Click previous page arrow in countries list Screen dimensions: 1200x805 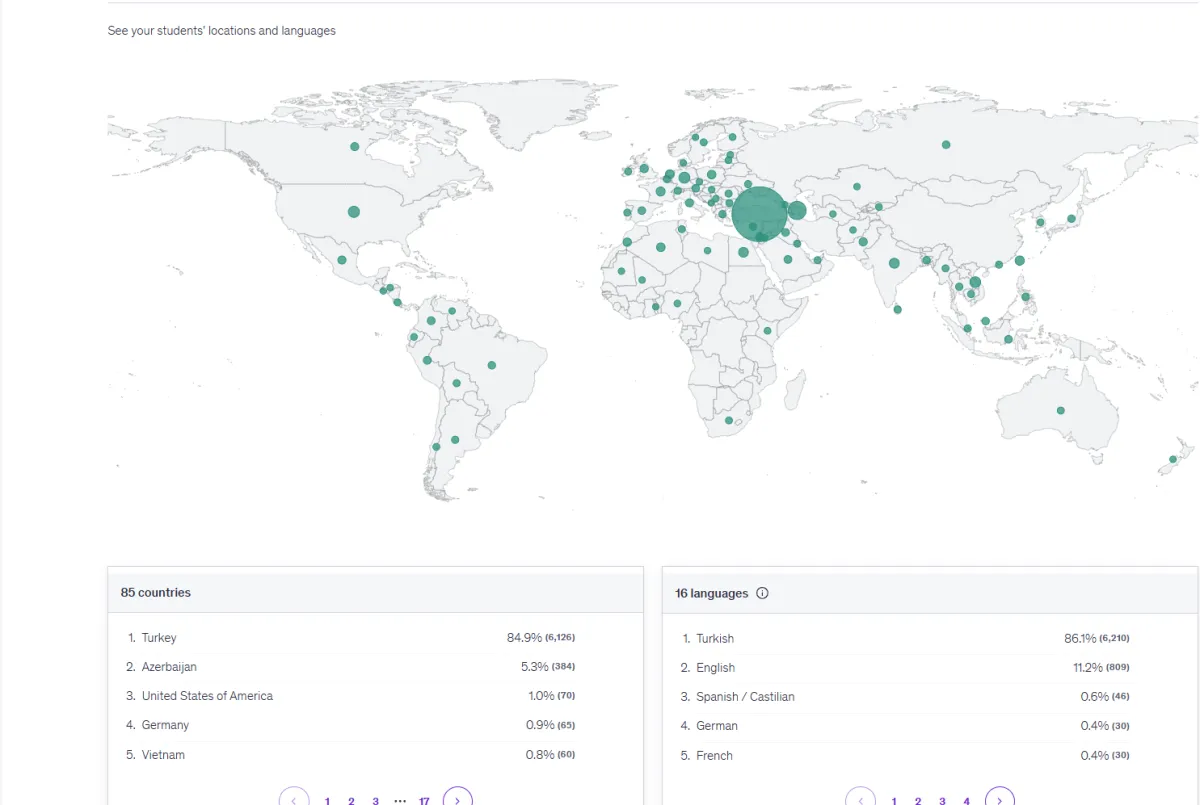point(294,800)
